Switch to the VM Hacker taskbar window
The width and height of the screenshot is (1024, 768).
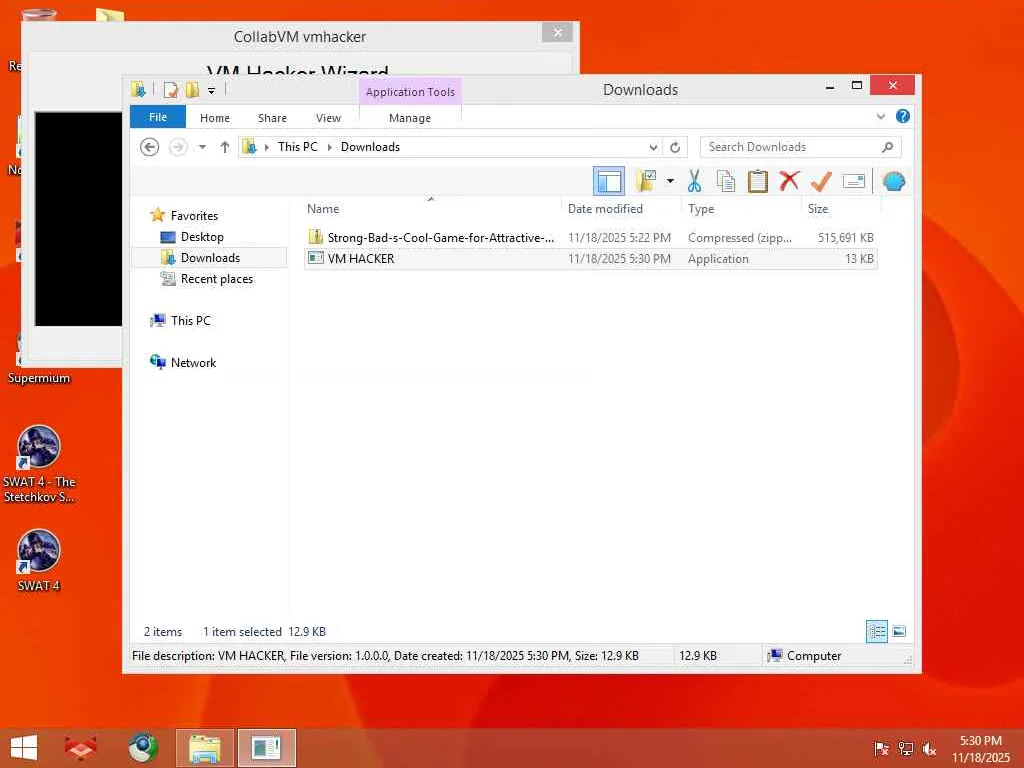[266, 748]
